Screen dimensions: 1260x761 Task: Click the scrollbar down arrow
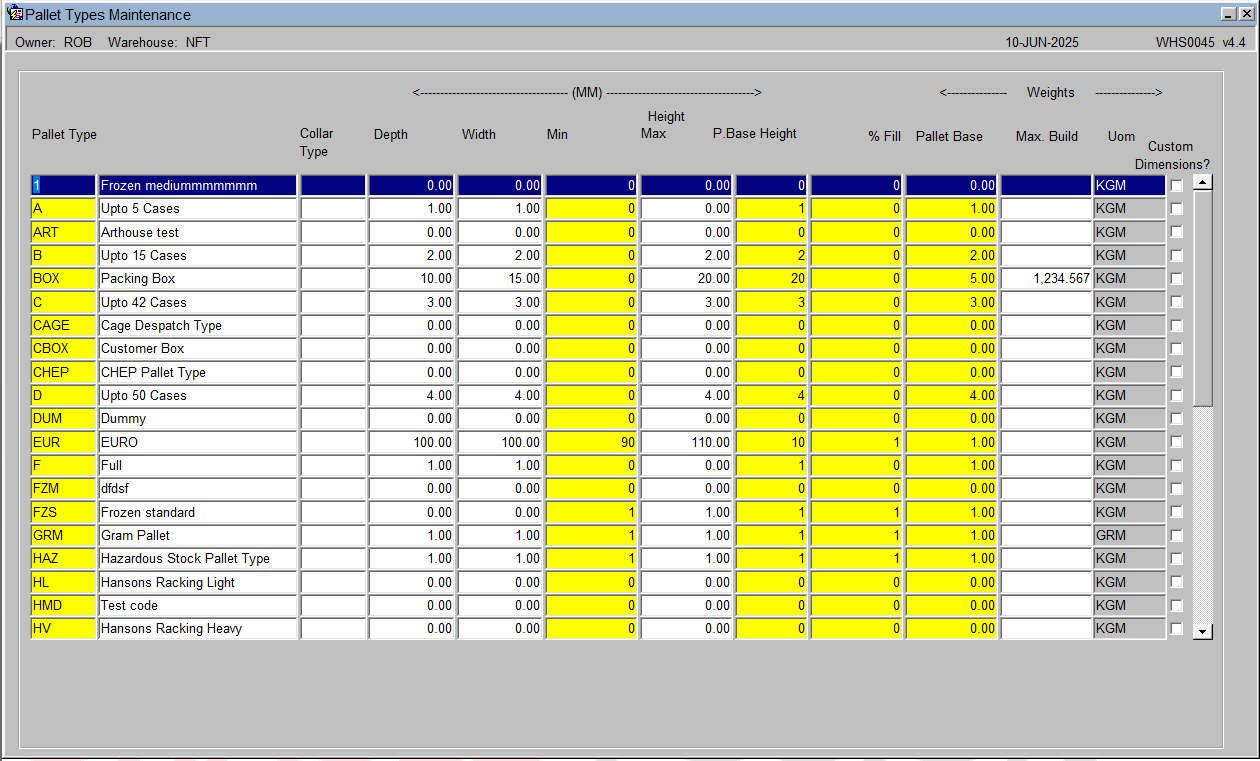1203,631
